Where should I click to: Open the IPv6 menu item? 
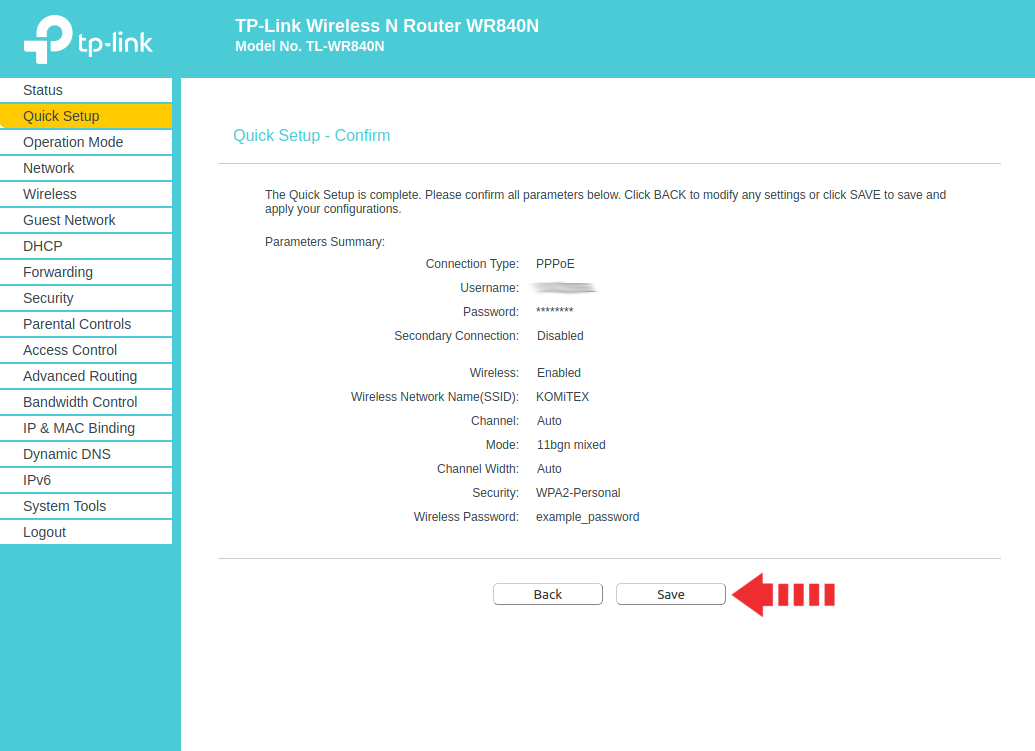tap(86, 480)
